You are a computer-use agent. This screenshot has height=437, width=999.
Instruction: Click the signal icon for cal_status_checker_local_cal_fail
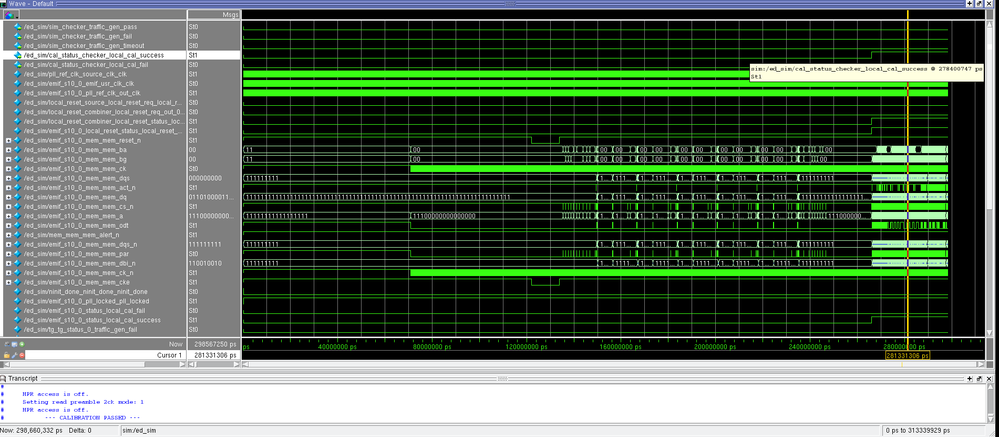click(x=18, y=64)
